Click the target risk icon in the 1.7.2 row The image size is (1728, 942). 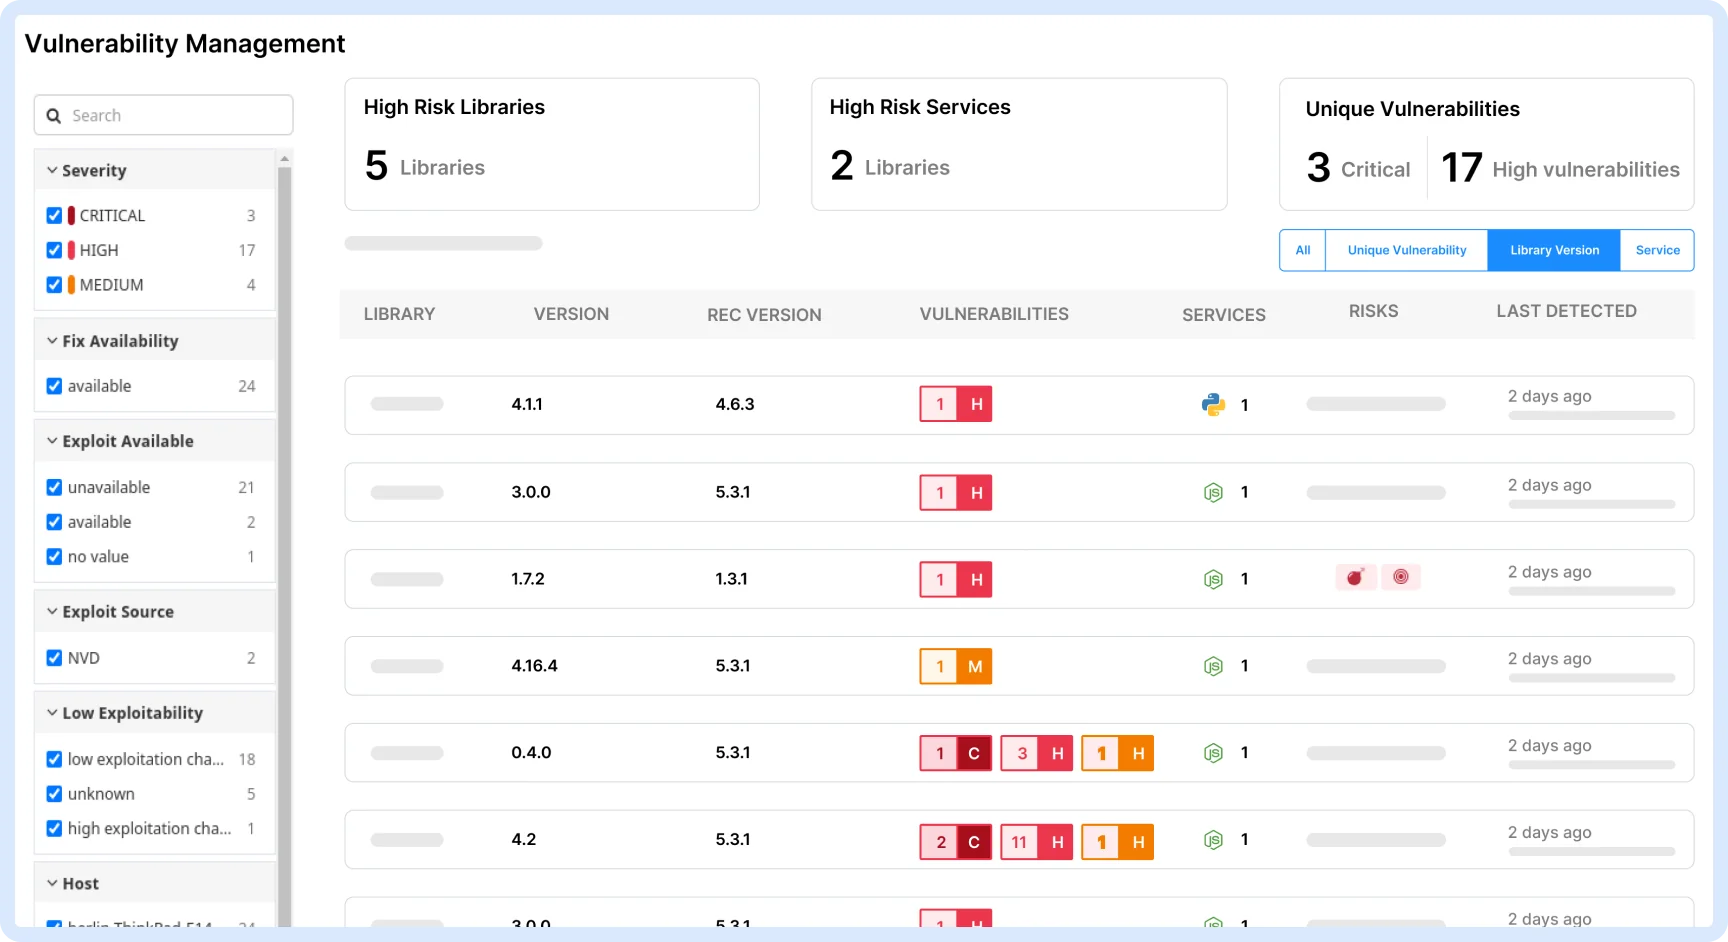point(1401,577)
